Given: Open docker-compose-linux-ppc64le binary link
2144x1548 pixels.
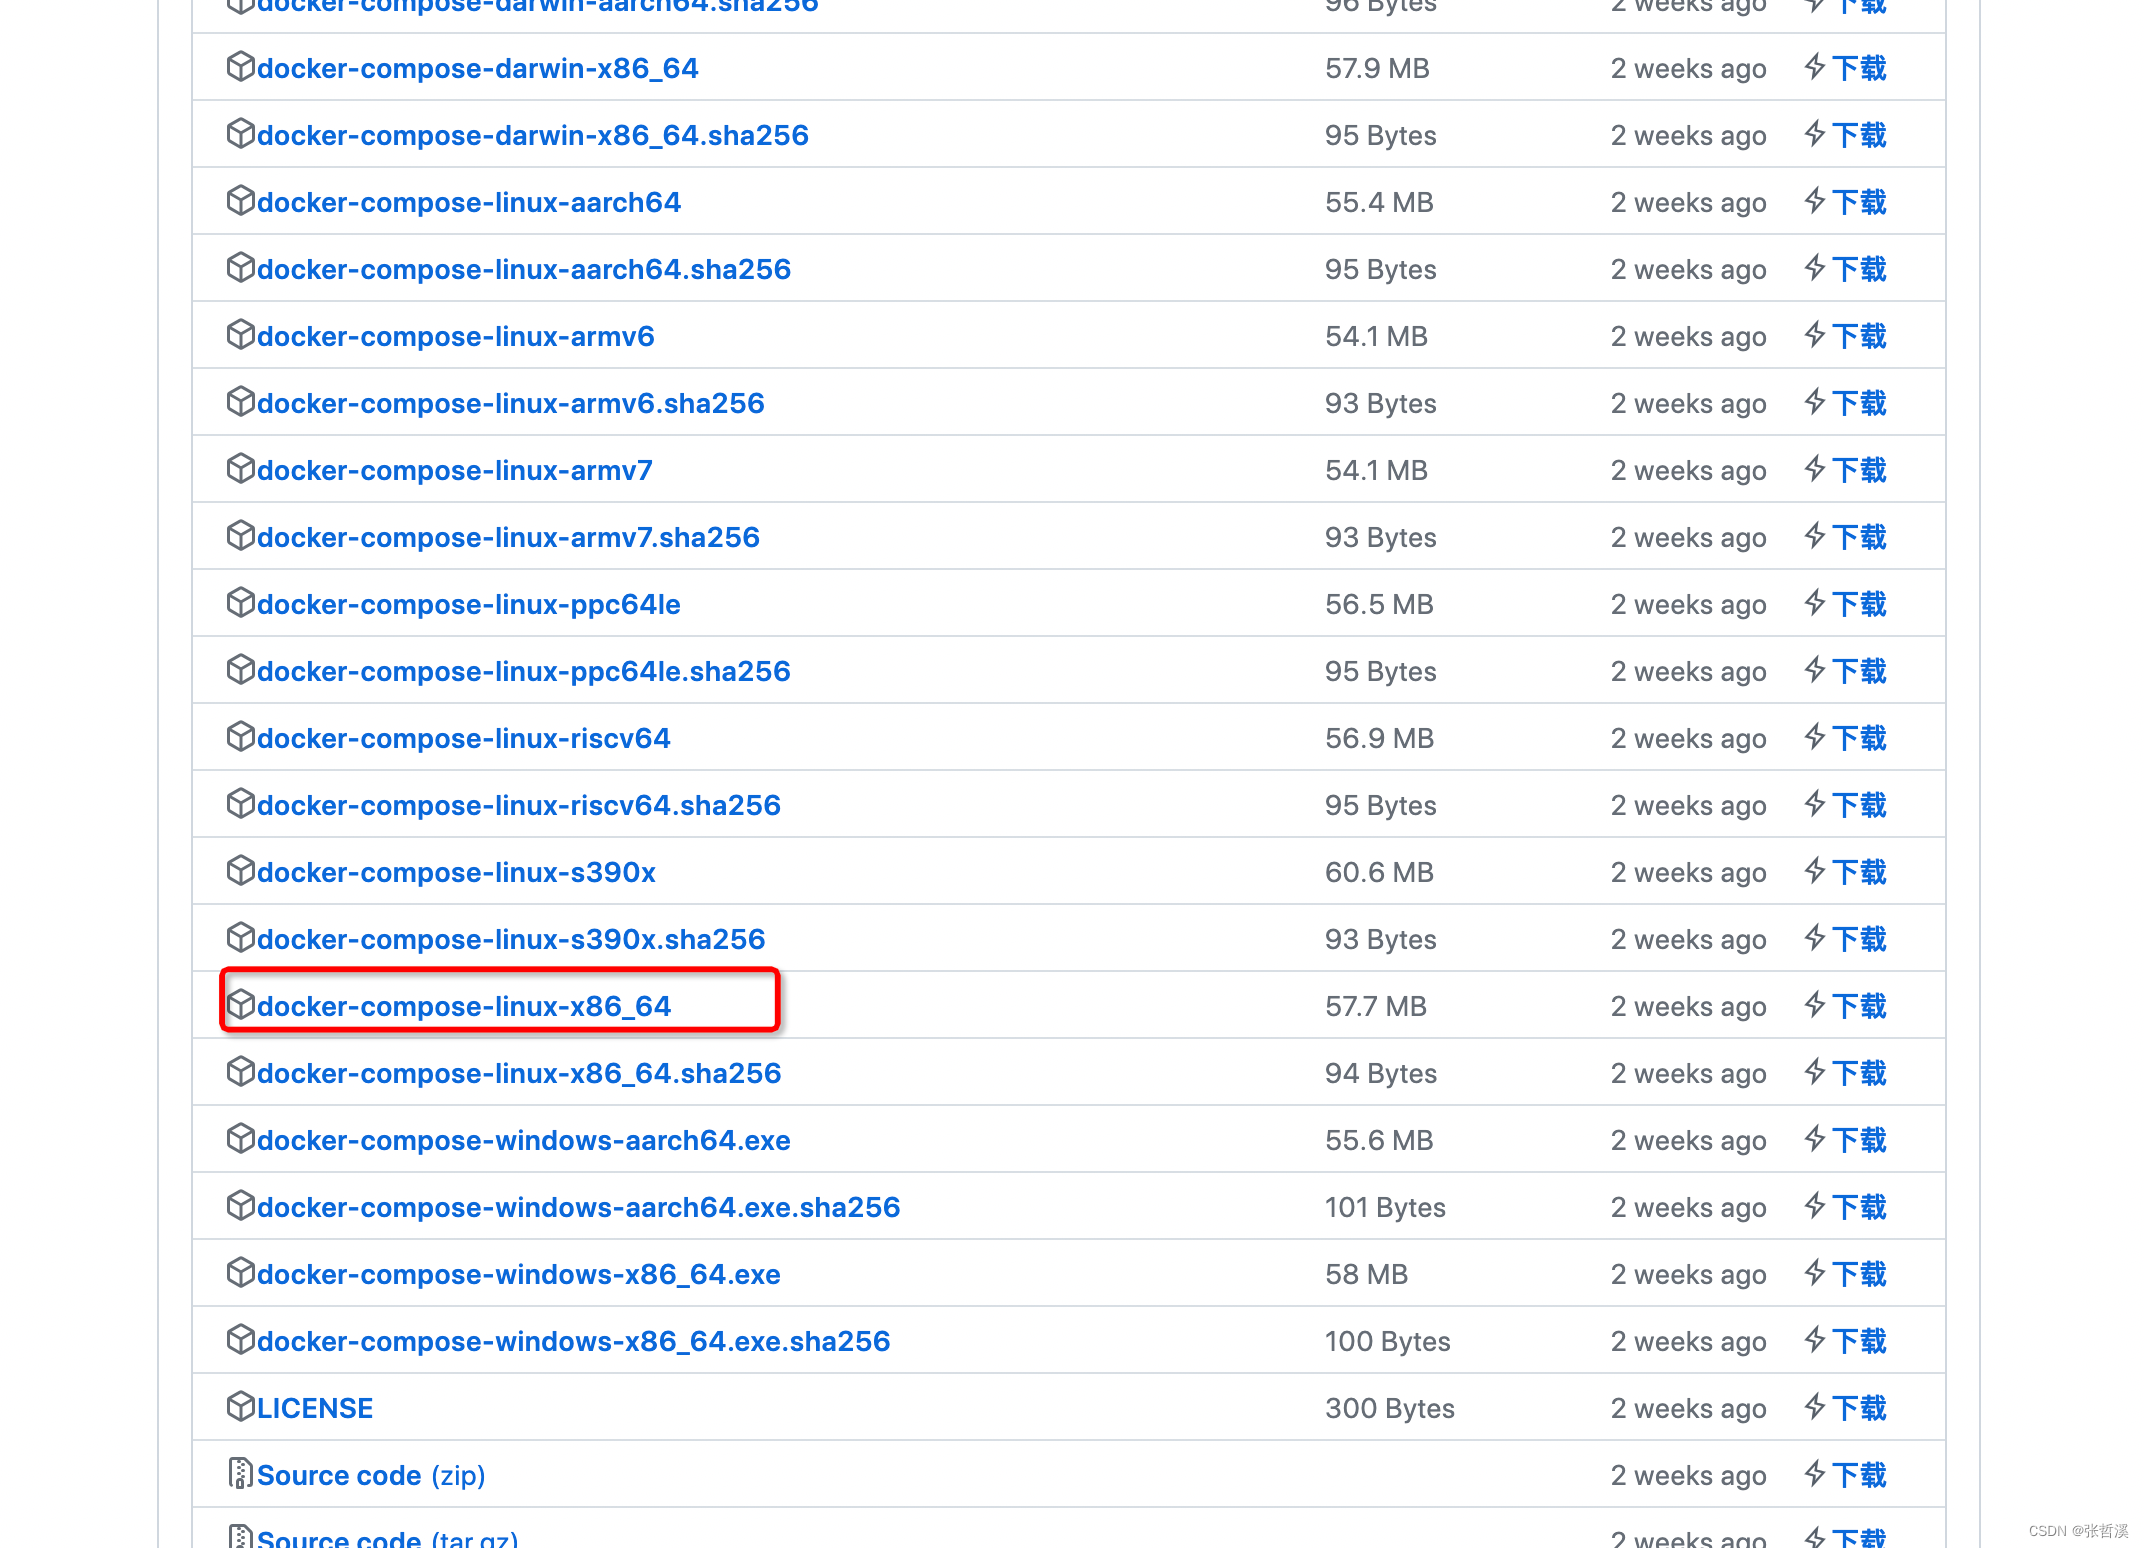Looking at the screenshot, I should pyautogui.click(x=468, y=604).
